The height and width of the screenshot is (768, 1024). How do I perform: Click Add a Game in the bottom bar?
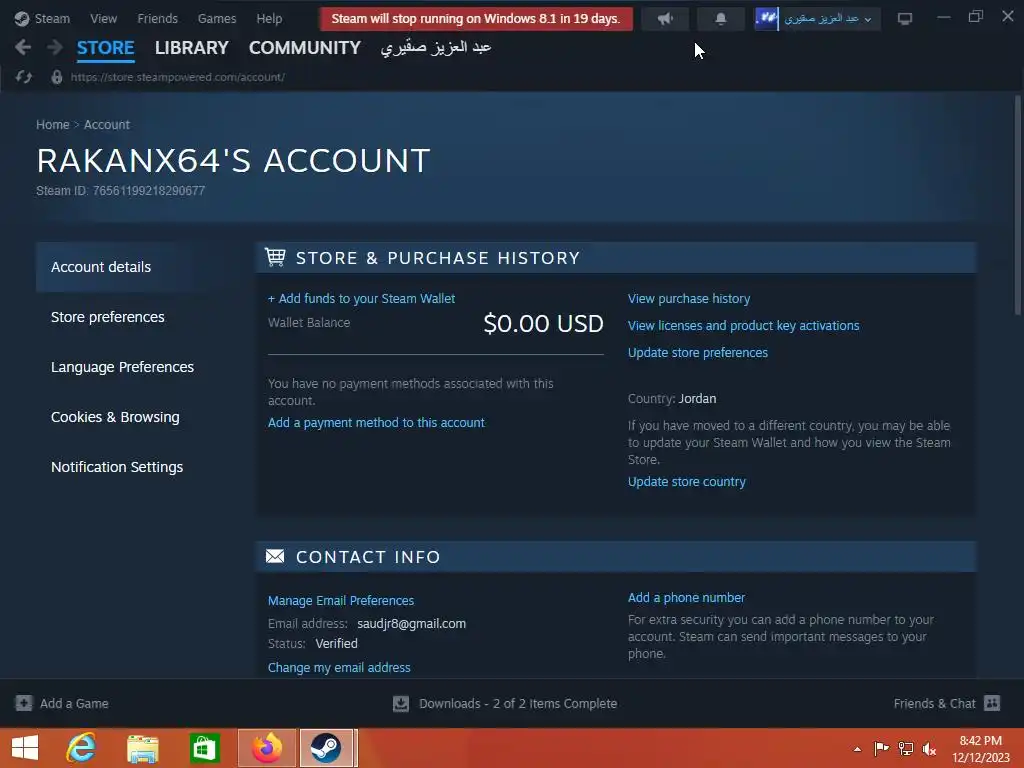pyautogui.click(x=74, y=703)
